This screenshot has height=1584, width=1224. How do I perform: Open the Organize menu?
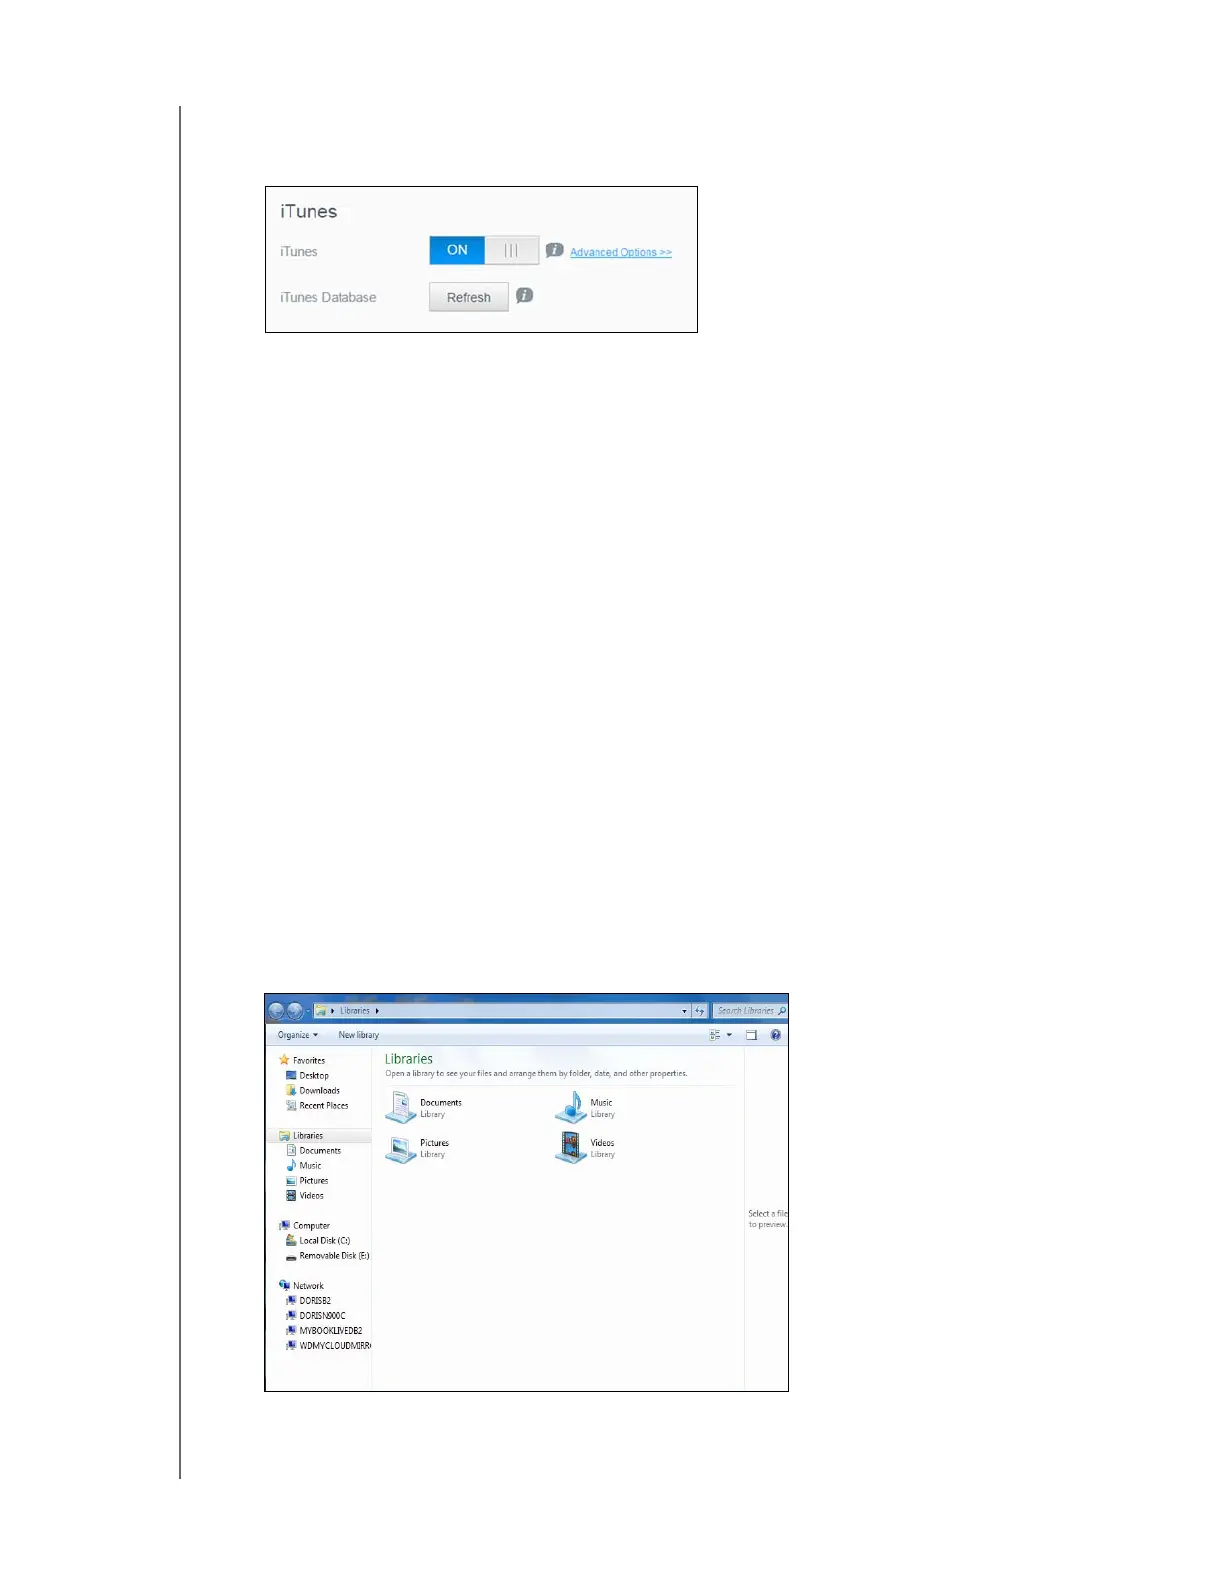pos(298,1035)
